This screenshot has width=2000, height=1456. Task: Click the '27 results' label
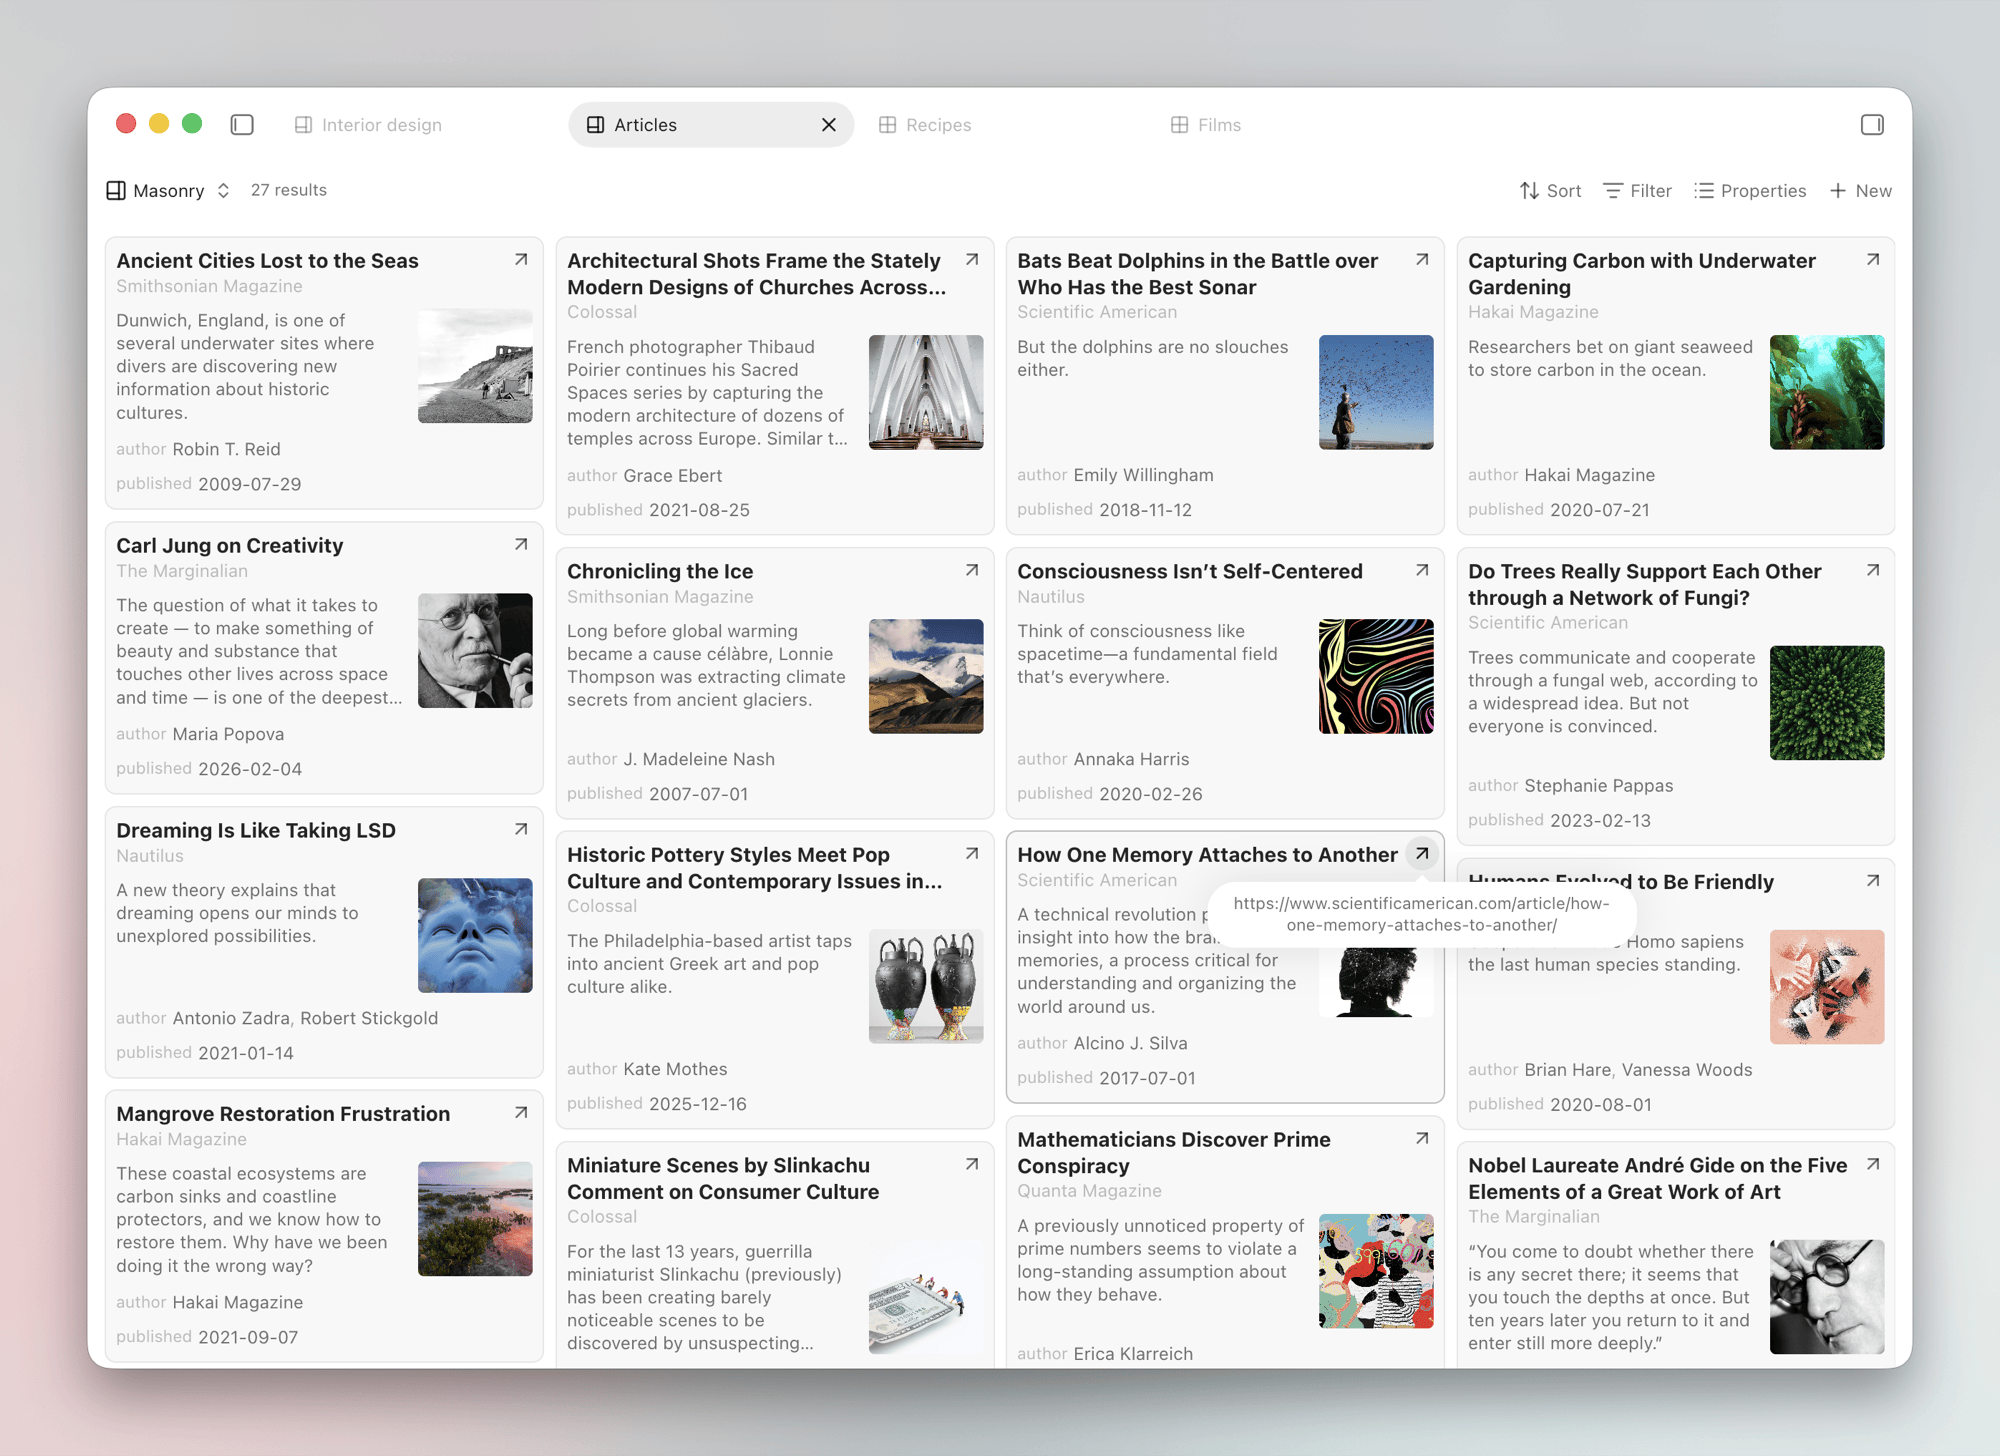pyautogui.click(x=288, y=190)
